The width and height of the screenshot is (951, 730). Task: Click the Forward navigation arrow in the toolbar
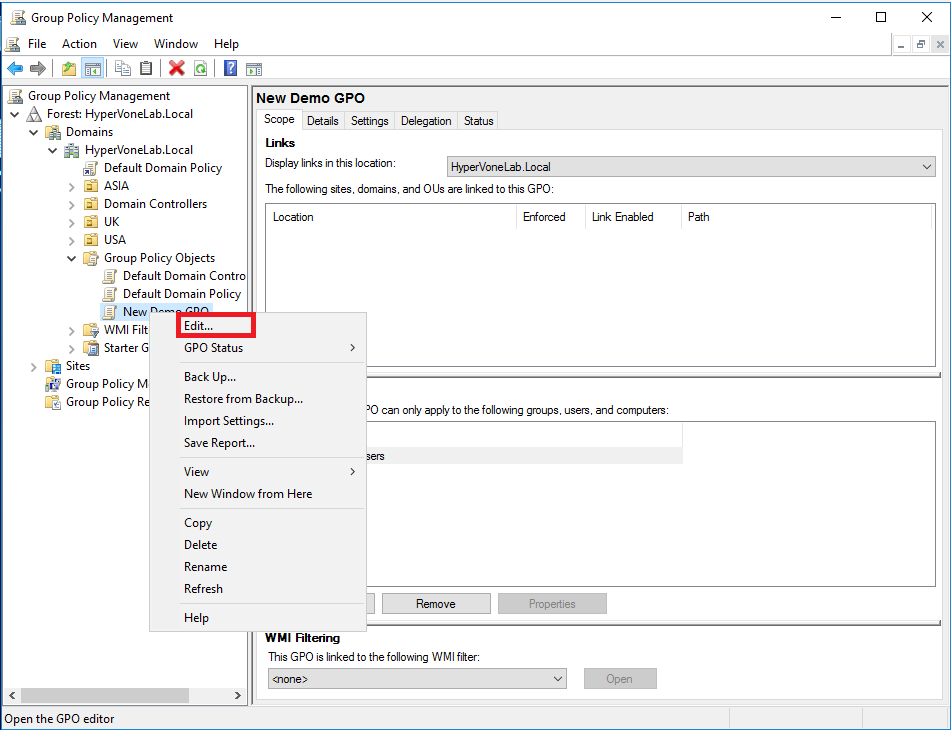click(37, 68)
